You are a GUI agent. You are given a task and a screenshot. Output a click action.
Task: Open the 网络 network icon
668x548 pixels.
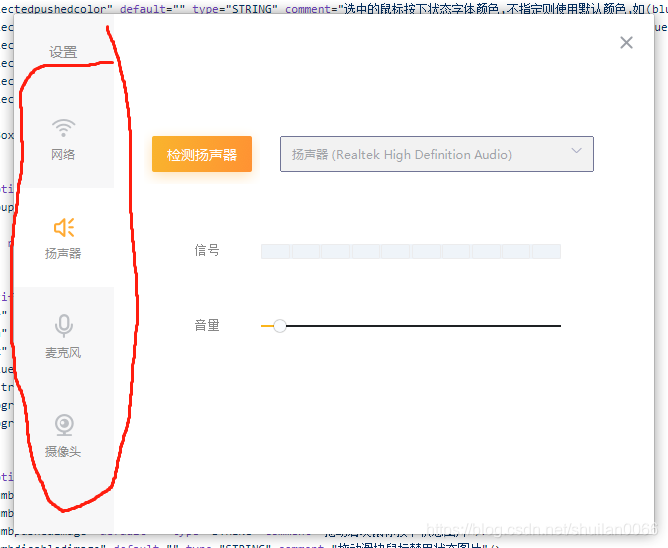[63, 128]
